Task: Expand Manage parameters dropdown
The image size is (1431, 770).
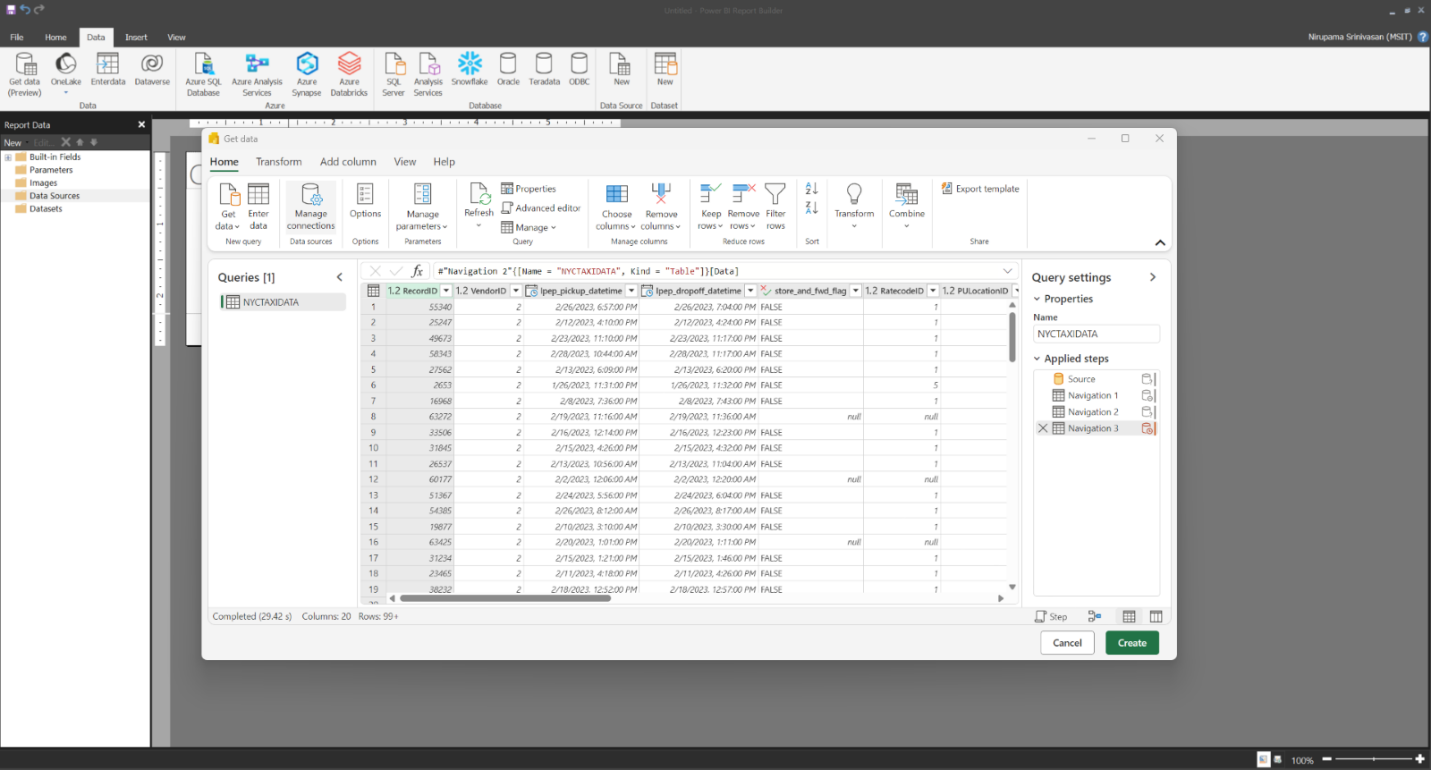Action: 423,207
